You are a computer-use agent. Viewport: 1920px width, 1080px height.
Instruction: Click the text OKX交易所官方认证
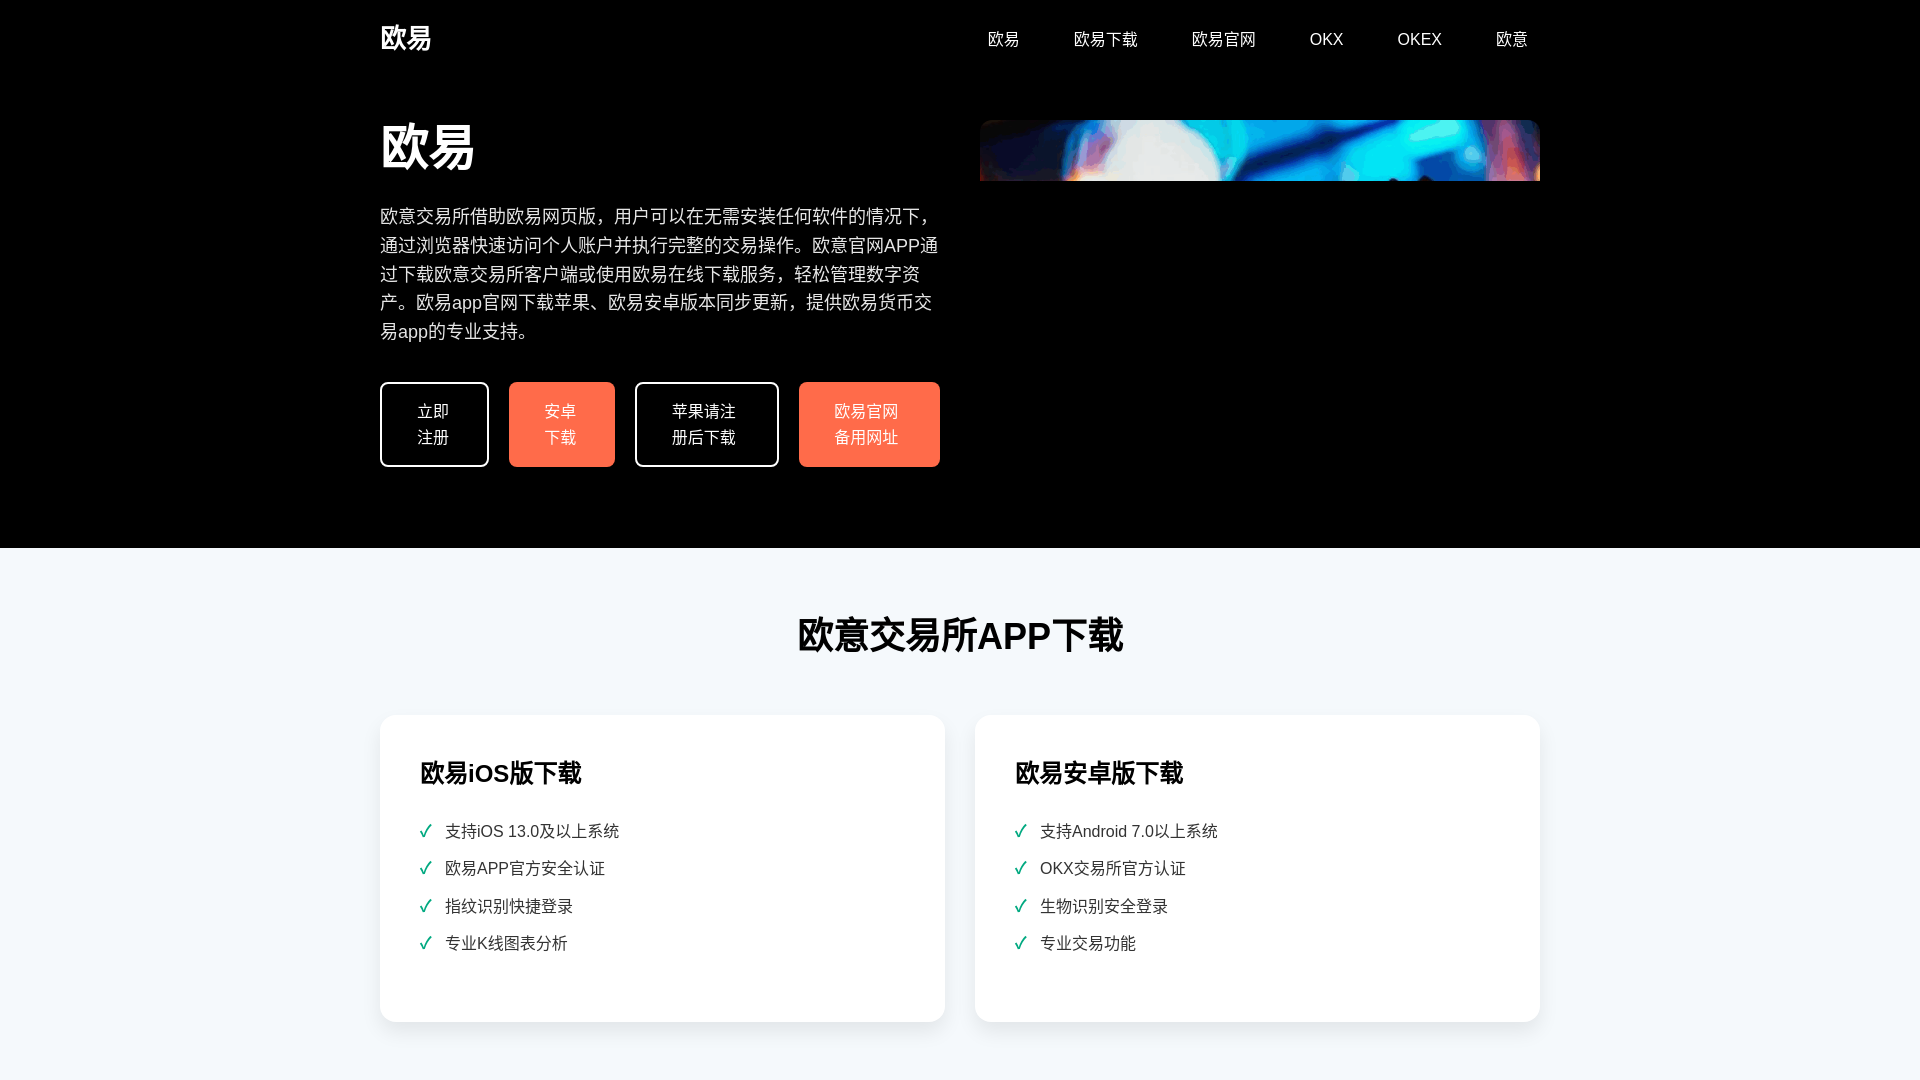(1113, 868)
